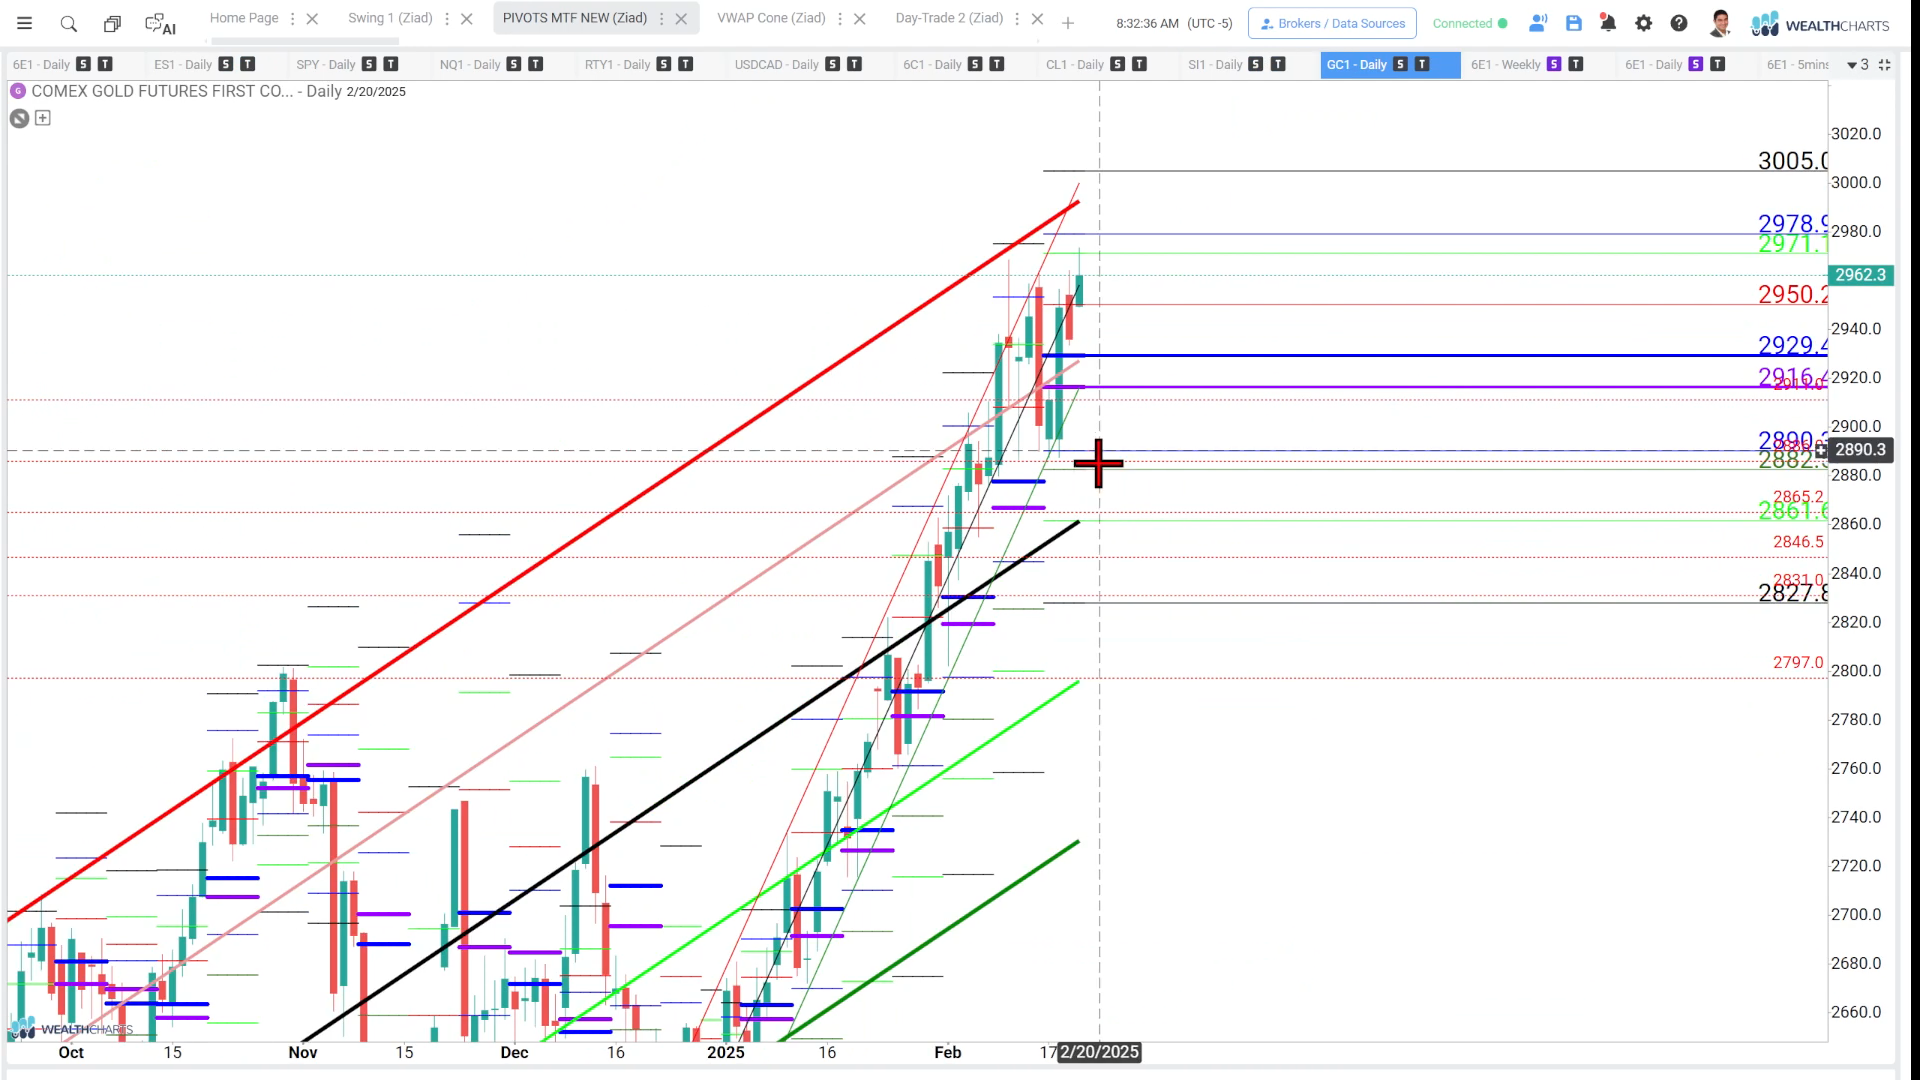Screen dimensions: 1920x1080
Task: Click the Connected status indicator
Action: (1469, 23)
